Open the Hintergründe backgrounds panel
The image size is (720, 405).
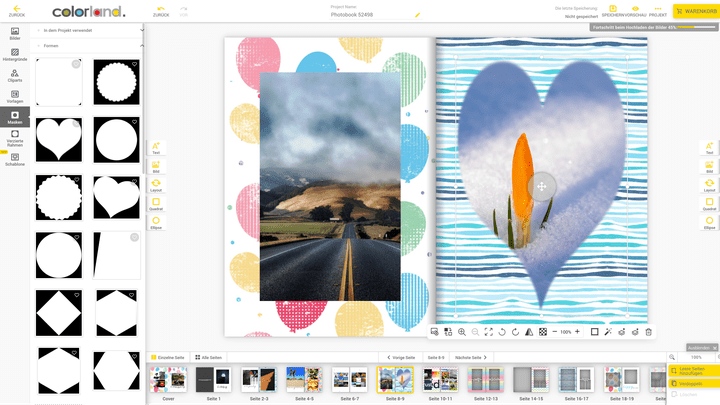(15, 54)
